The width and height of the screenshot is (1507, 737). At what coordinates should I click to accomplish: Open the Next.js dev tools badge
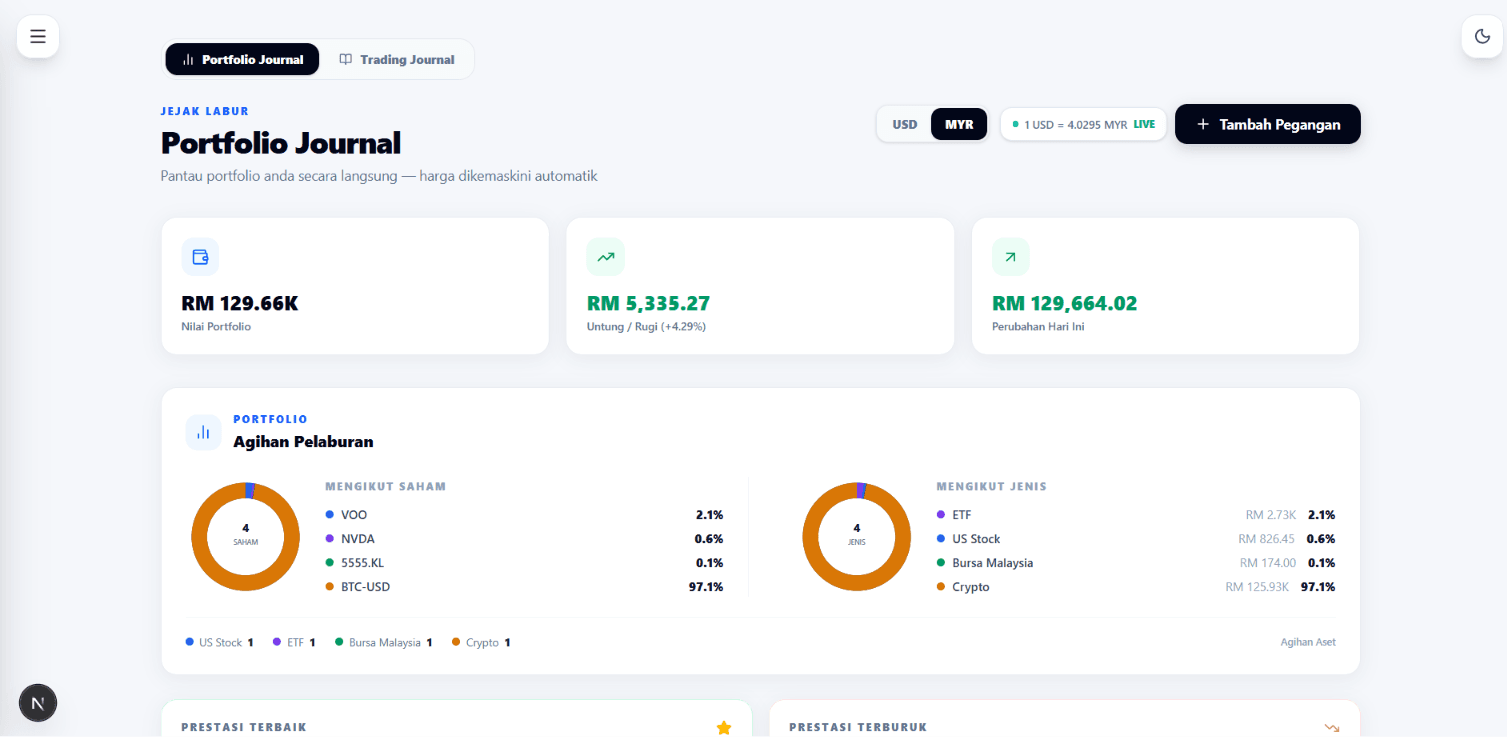[38, 703]
